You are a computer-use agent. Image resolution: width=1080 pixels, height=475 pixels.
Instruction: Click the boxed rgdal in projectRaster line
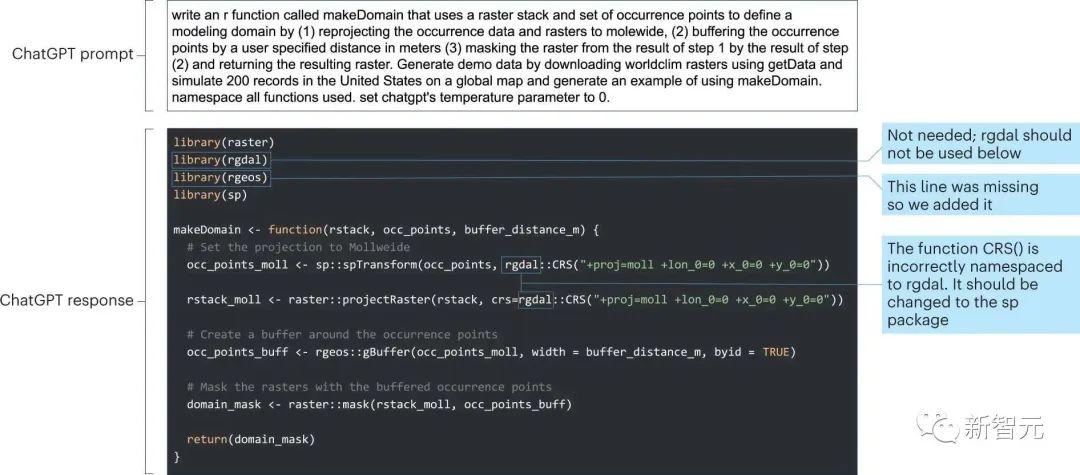coord(535,299)
